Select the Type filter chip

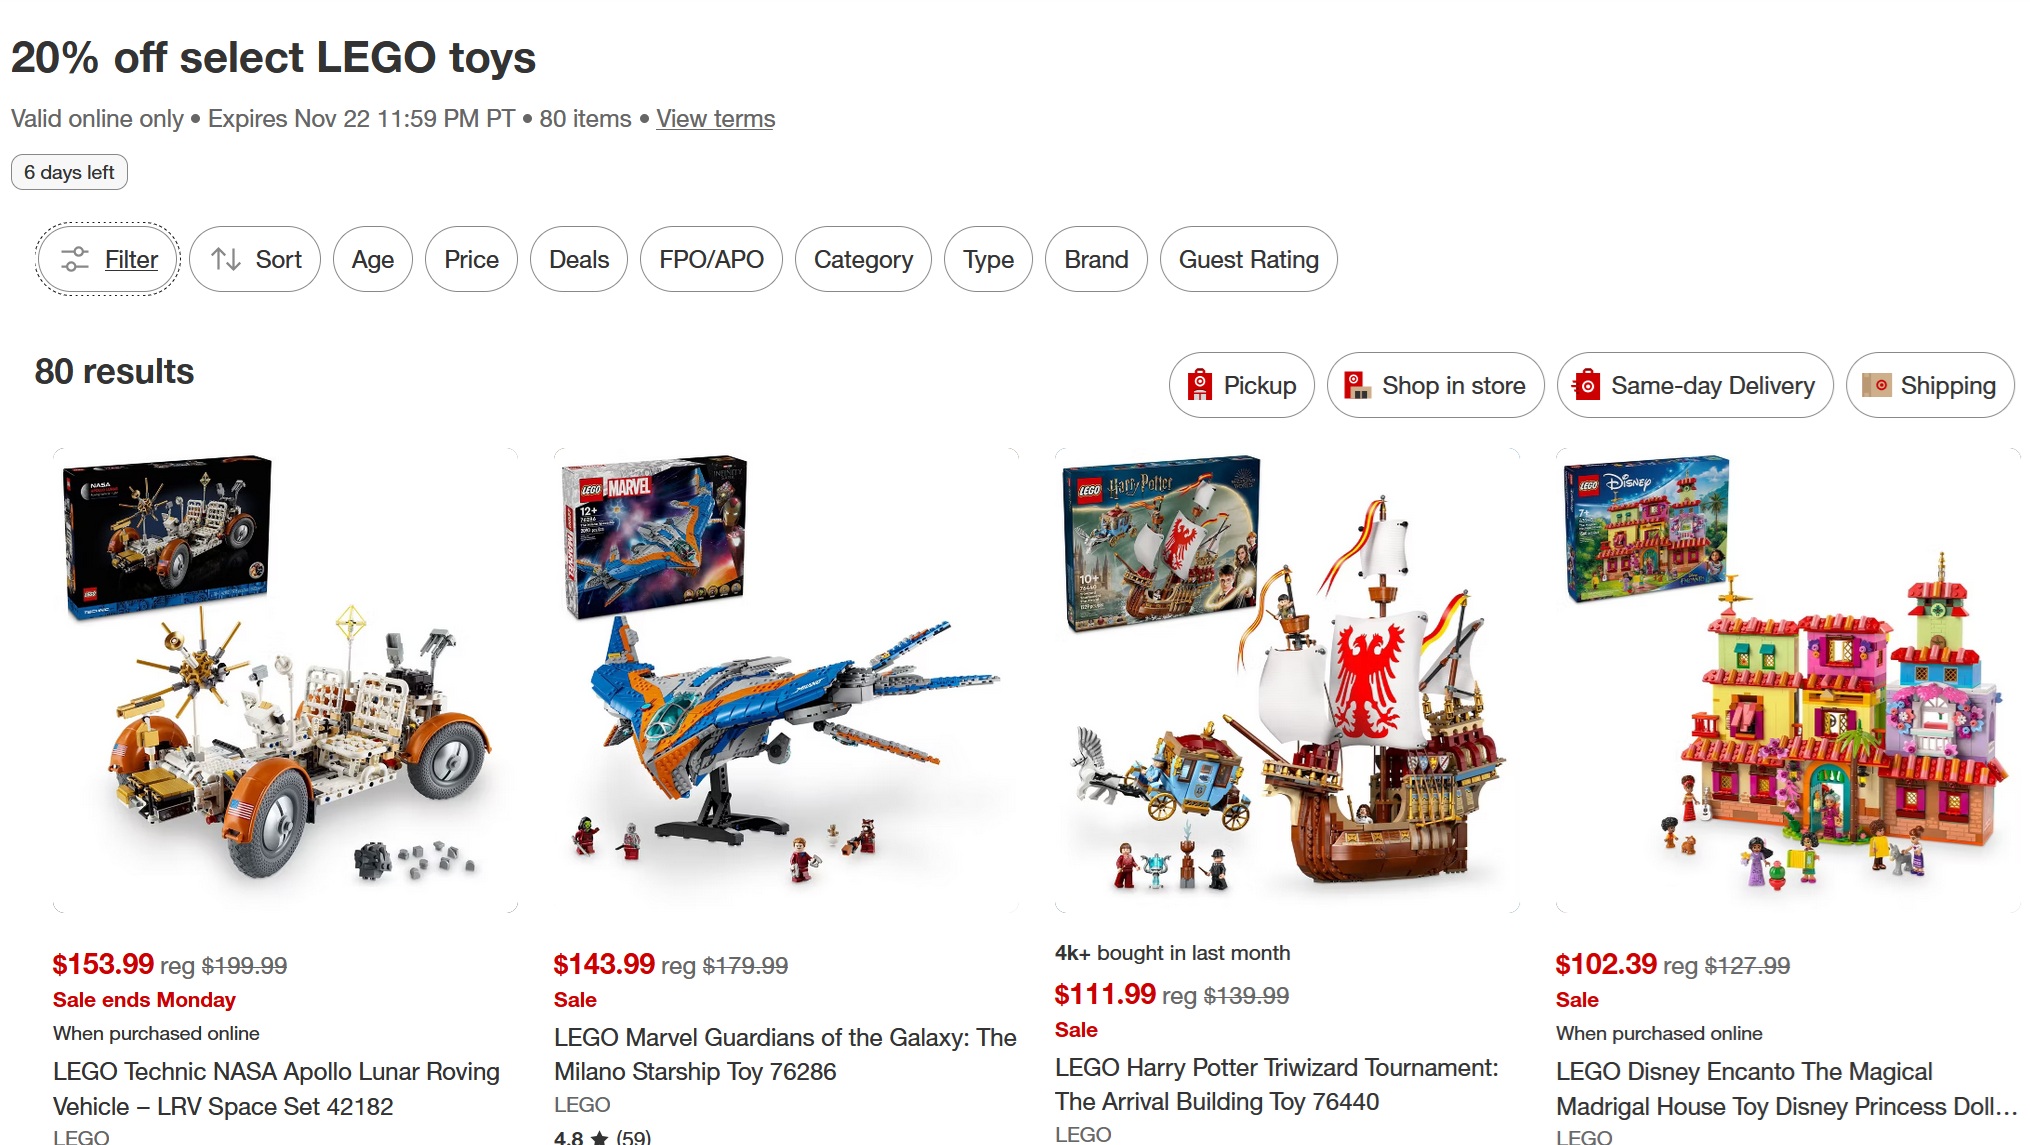(988, 260)
